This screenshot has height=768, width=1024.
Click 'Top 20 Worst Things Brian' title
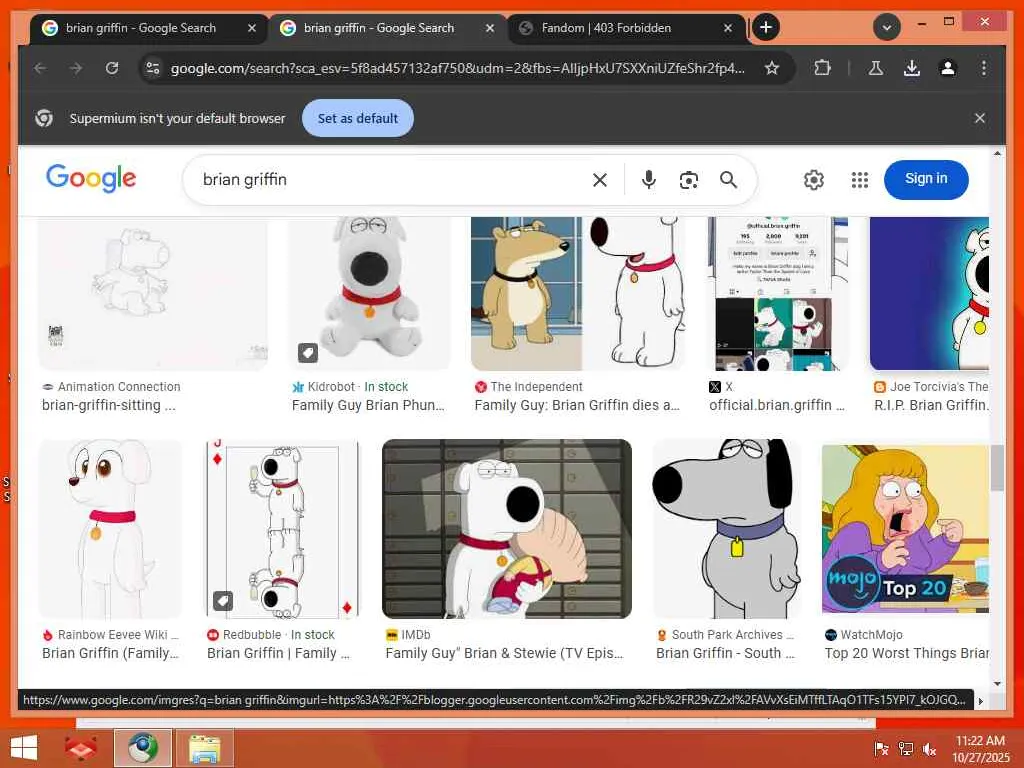coord(906,654)
